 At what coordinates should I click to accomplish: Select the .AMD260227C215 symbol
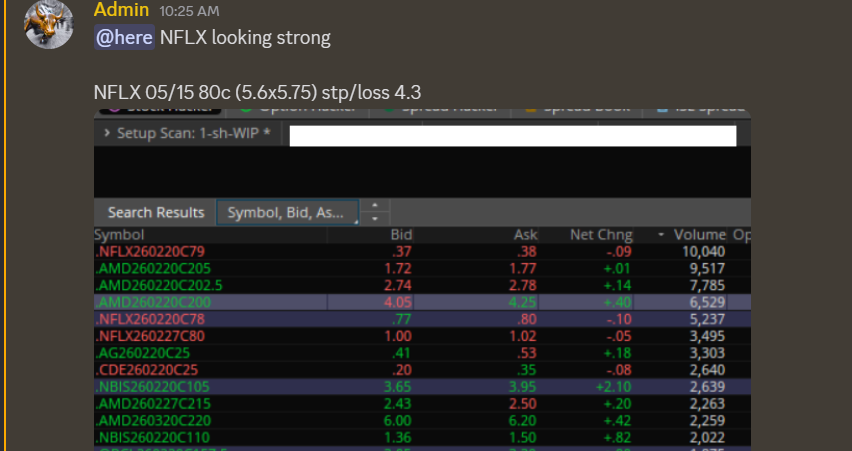pyautogui.click(x=153, y=404)
